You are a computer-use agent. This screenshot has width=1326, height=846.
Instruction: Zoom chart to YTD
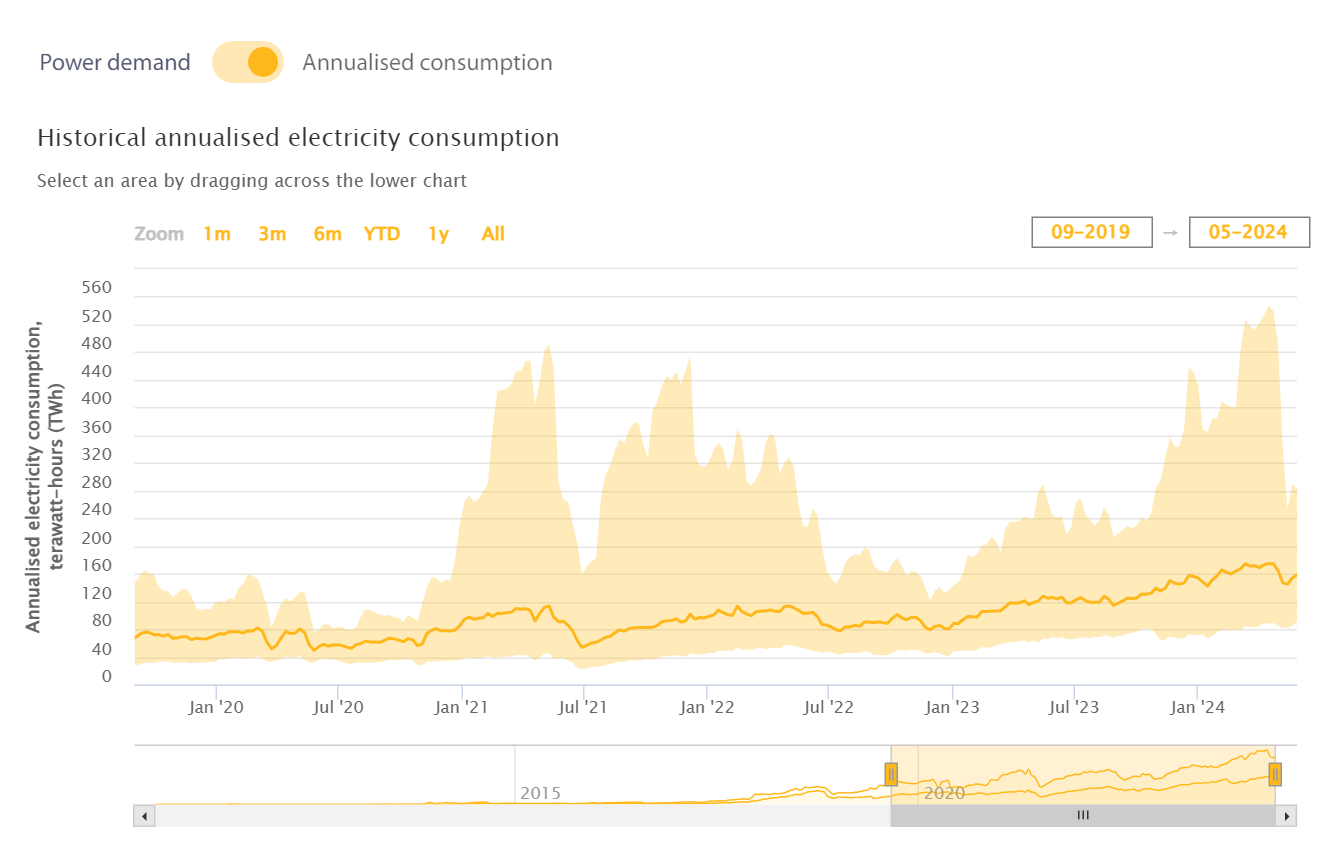(x=382, y=234)
